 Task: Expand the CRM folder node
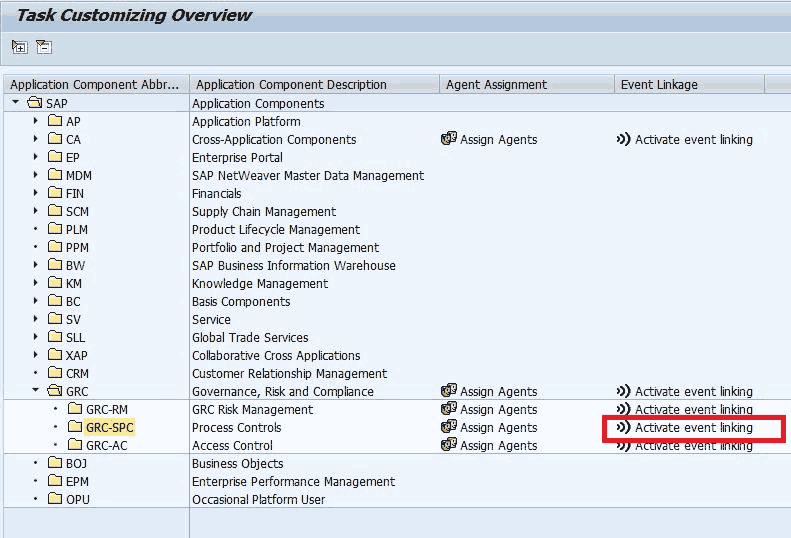coord(35,373)
